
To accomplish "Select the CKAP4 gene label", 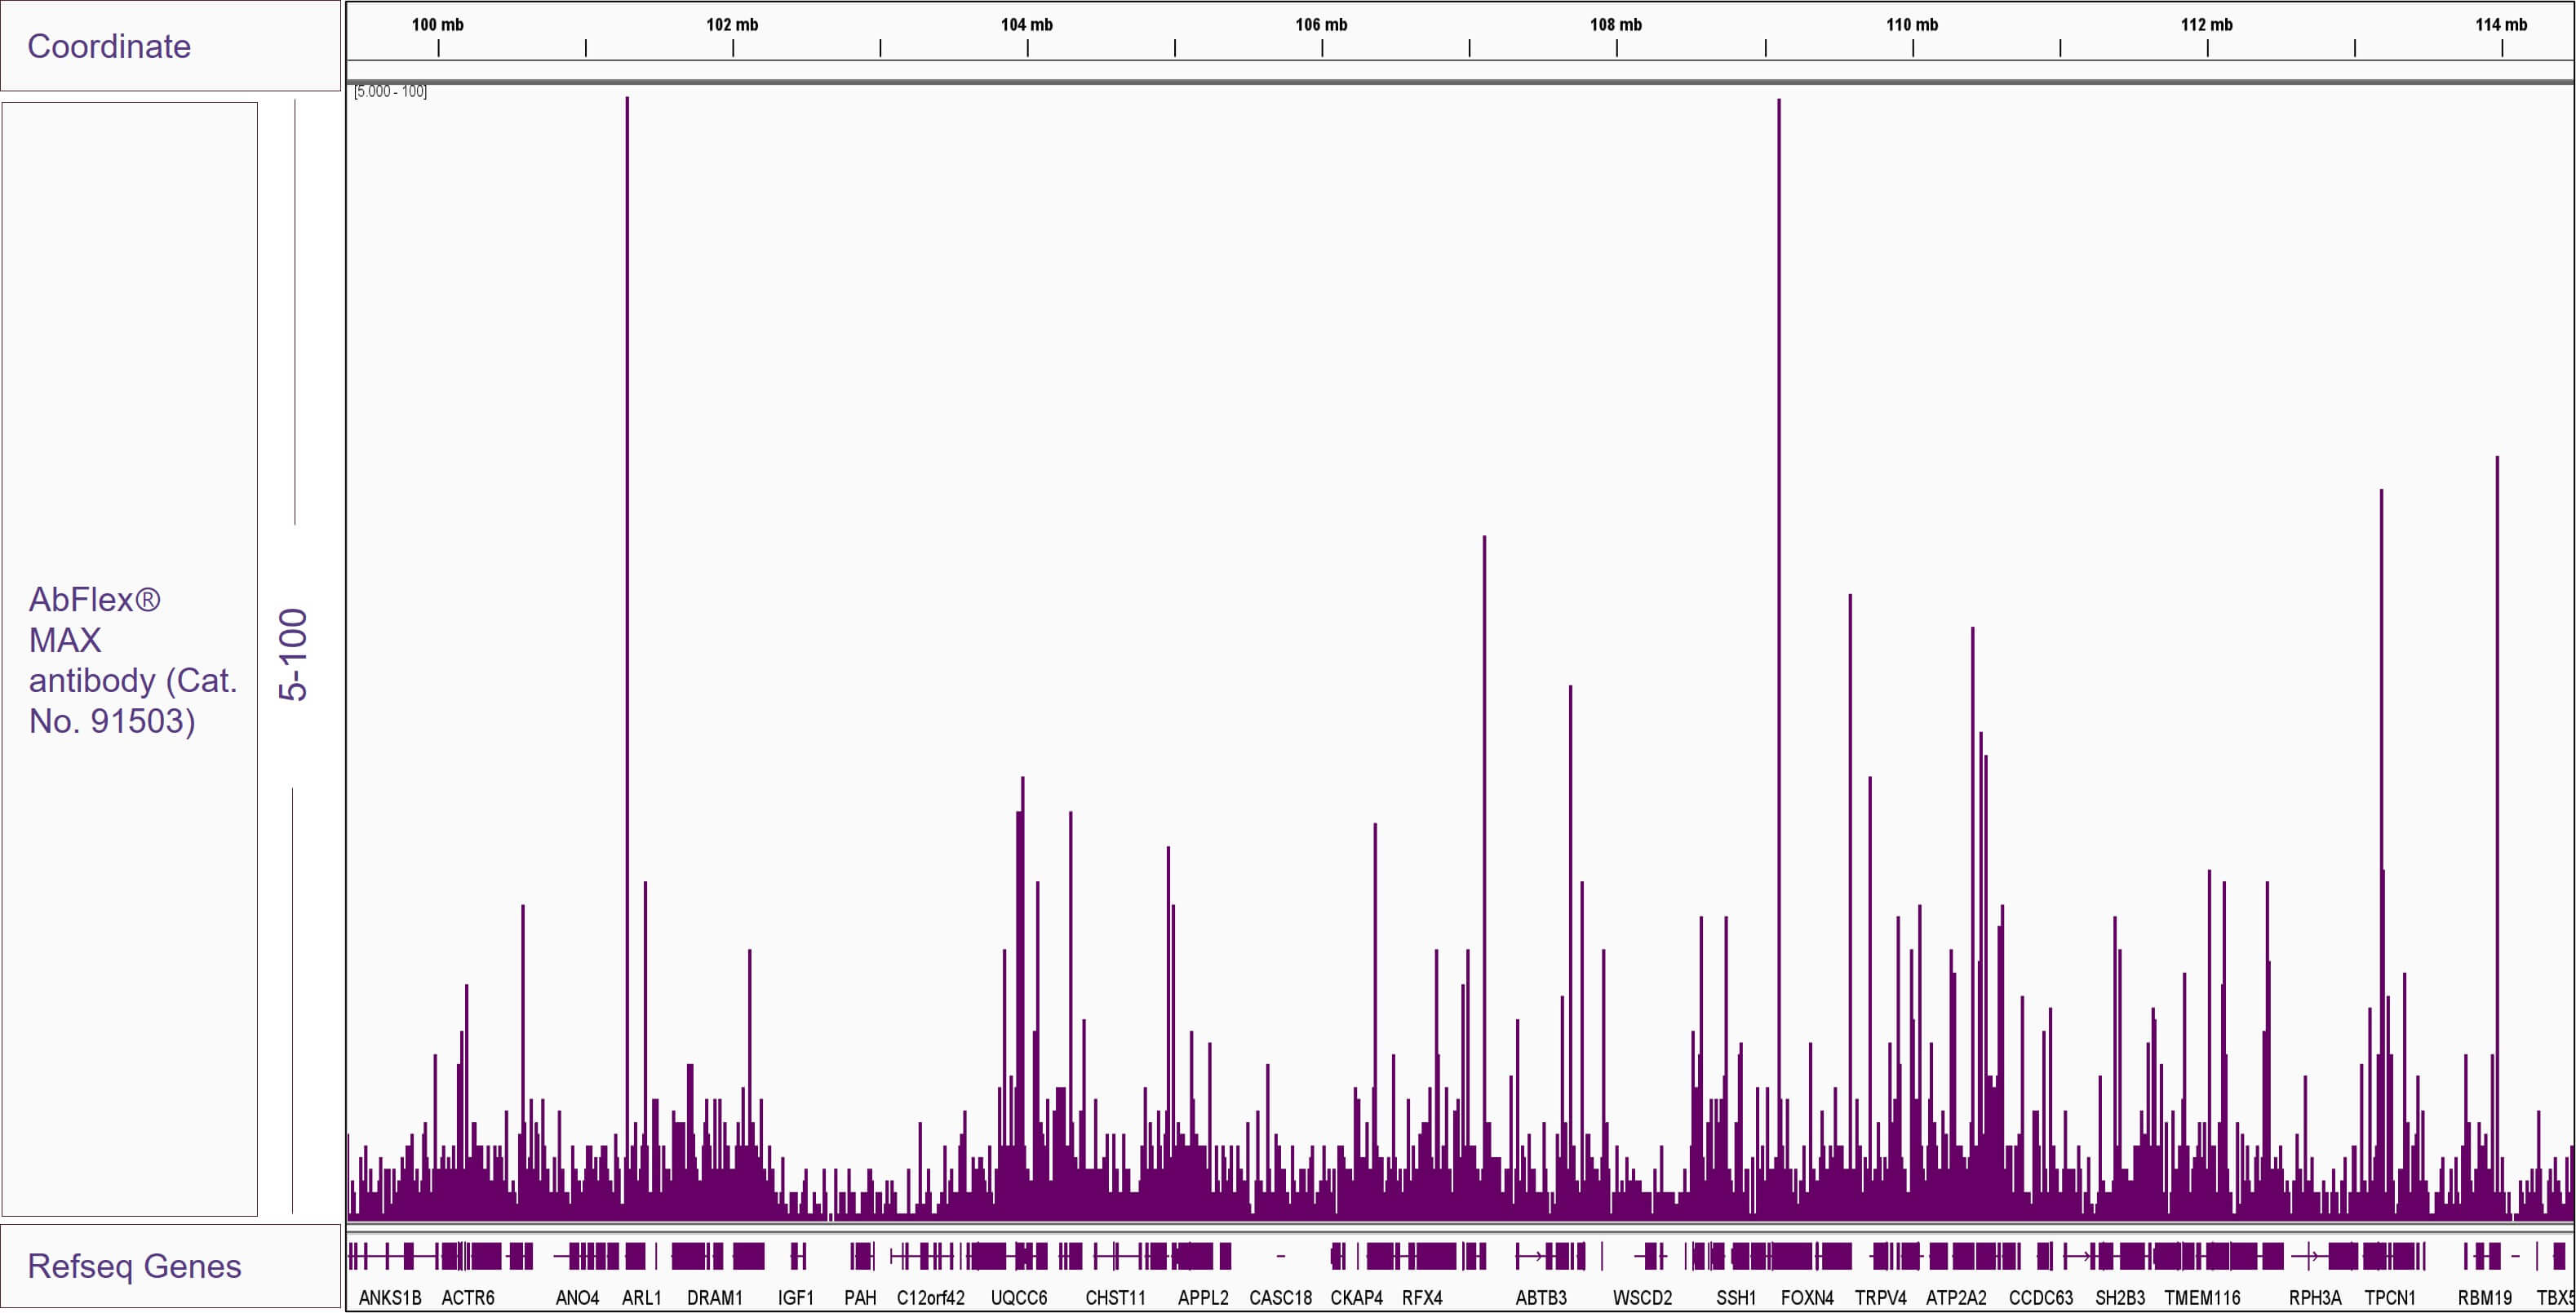I will (1357, 1297).
